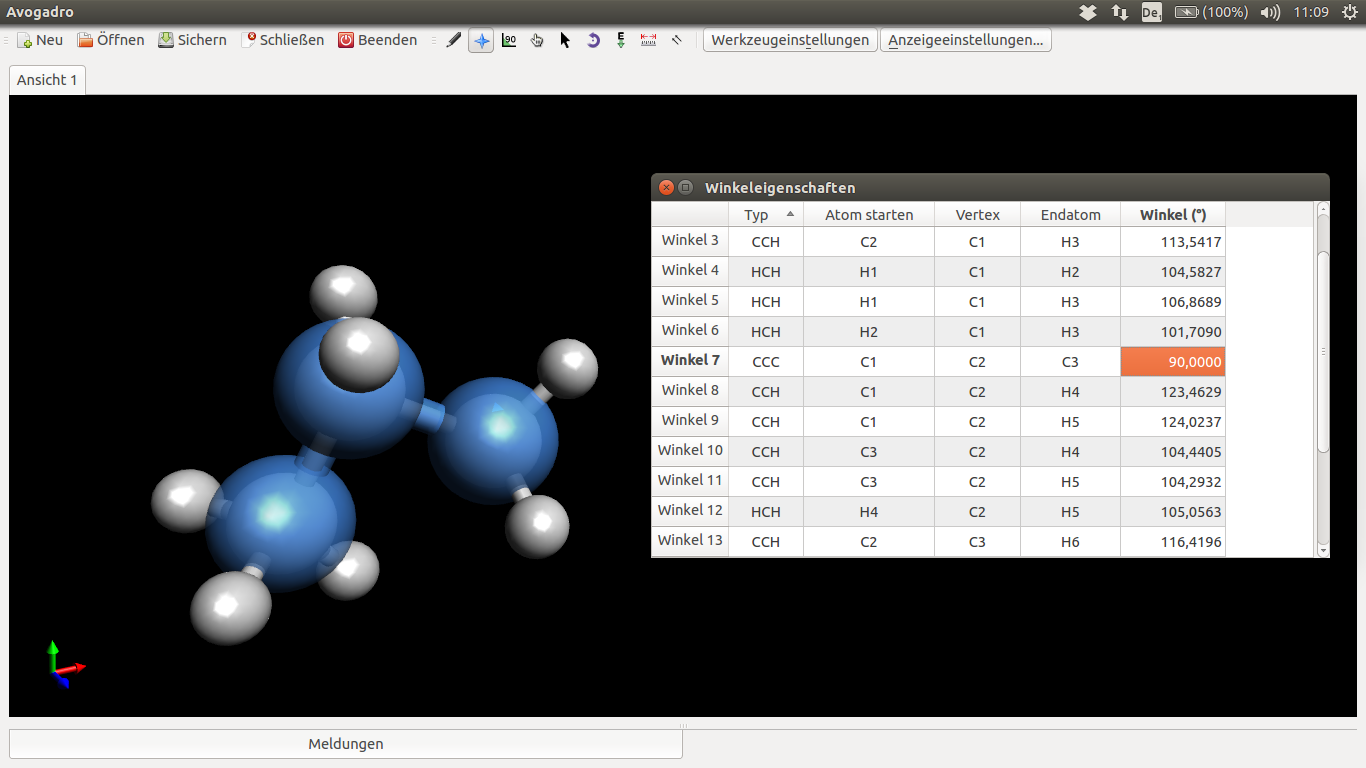This screenshot has height=768, width=1366.
Task: Click the angle value 104,5827
Action: (1173, 272)
